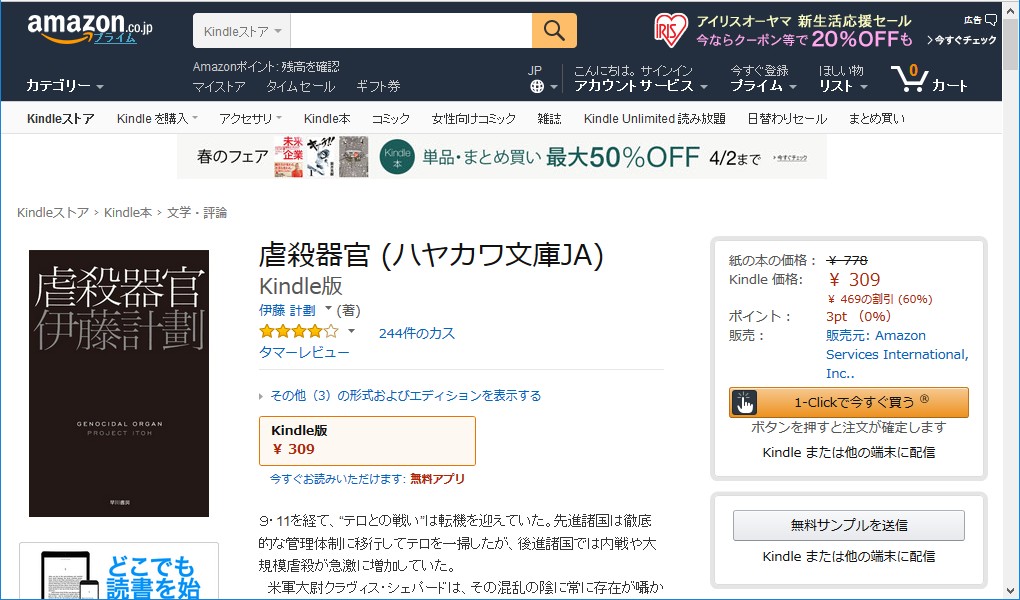Open Kindle Unlimited 読み放題 menu item

pos(653,117)
